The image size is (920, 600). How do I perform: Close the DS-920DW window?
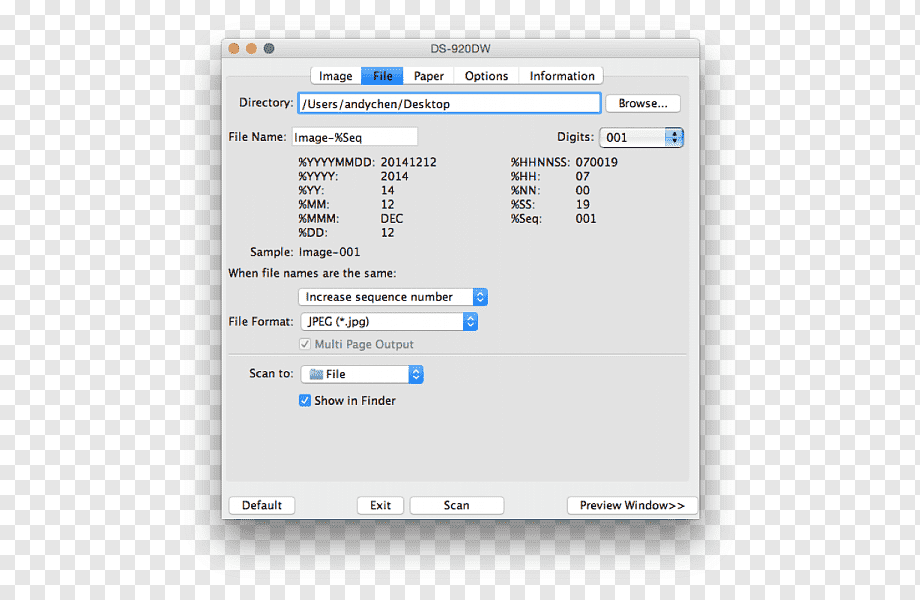click(234, 49)
